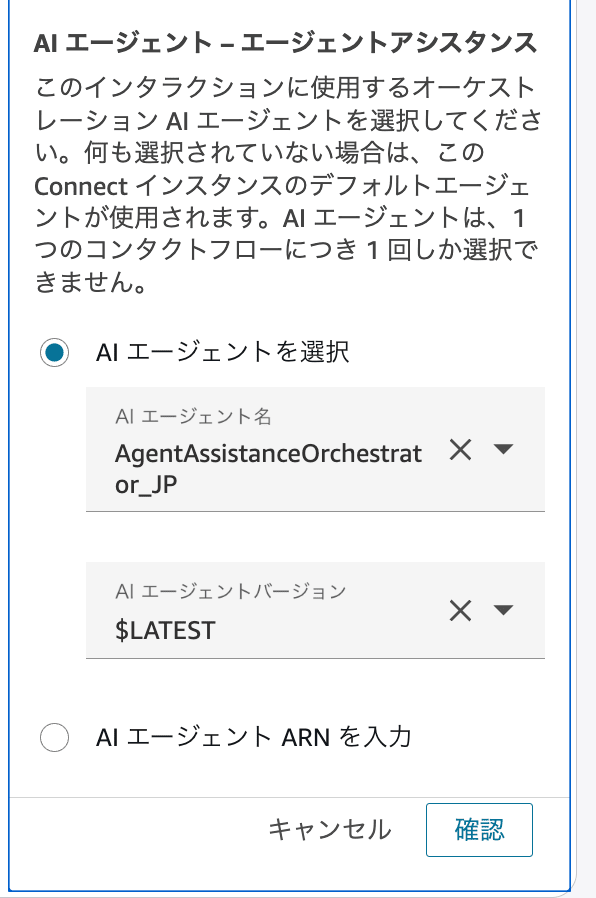Select the AI エージェントを選択 radio button

tap(56, 350)
